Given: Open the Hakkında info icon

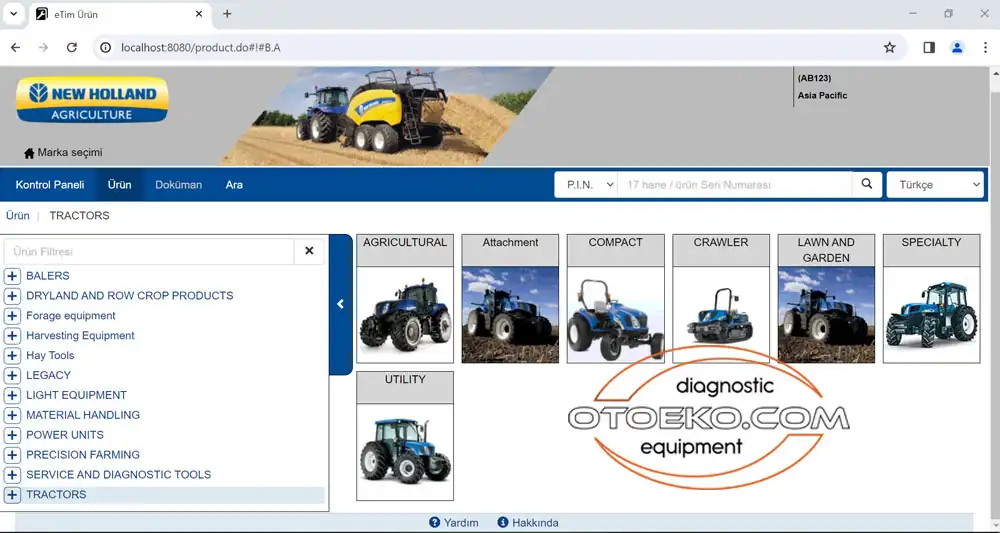Looking at the screenshot, I should click(503, 522).
